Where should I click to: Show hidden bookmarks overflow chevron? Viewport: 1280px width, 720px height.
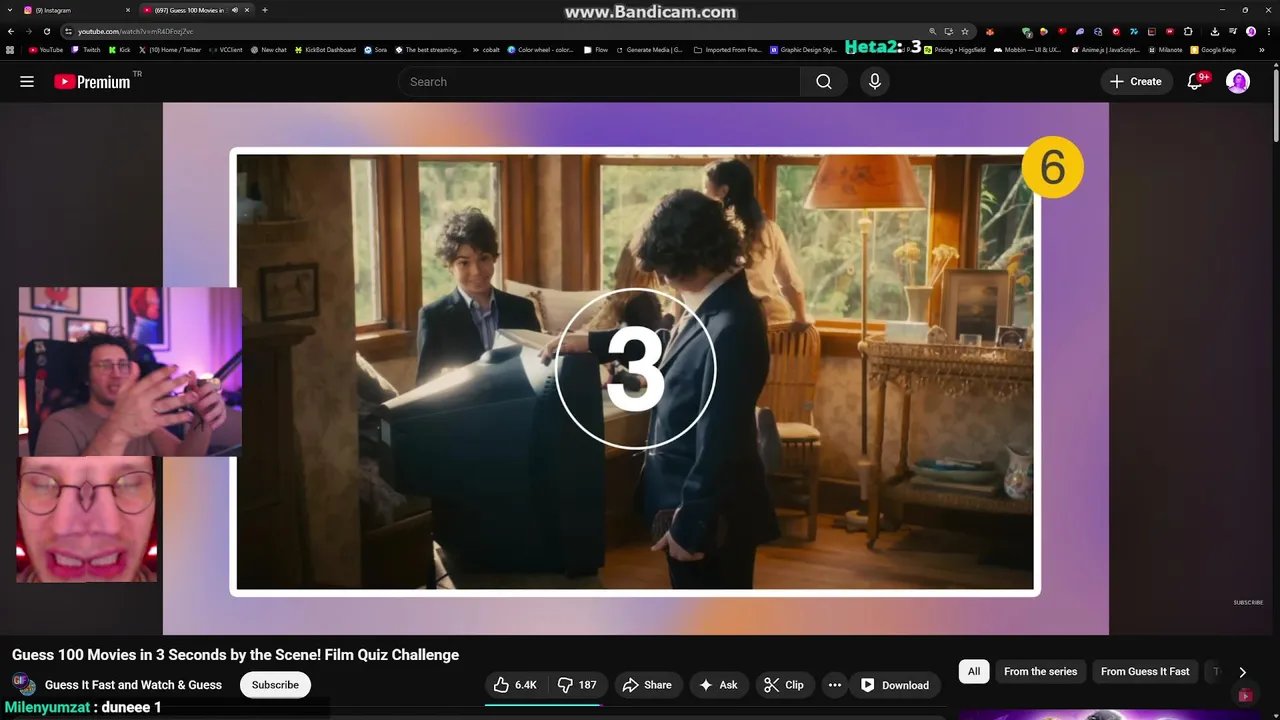click(x=1262, y=49)
